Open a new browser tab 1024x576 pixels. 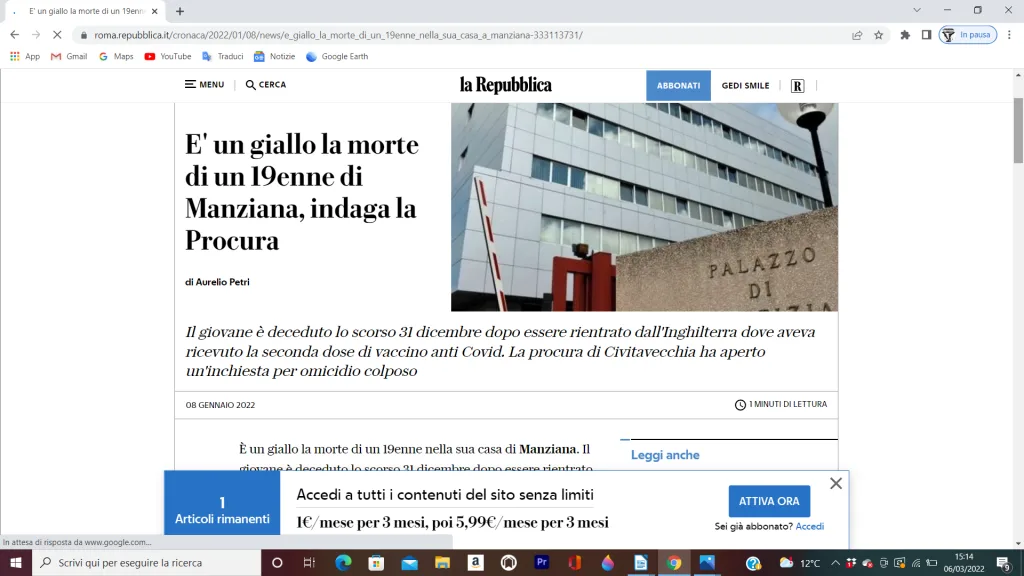pos(180,11)
